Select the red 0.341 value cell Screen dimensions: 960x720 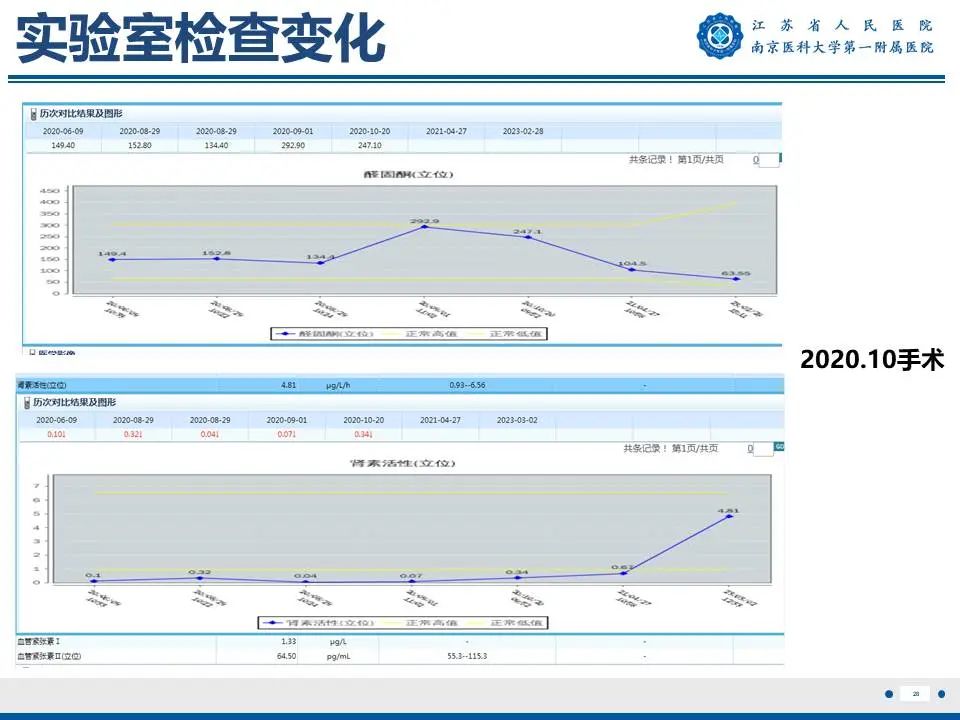364,434
